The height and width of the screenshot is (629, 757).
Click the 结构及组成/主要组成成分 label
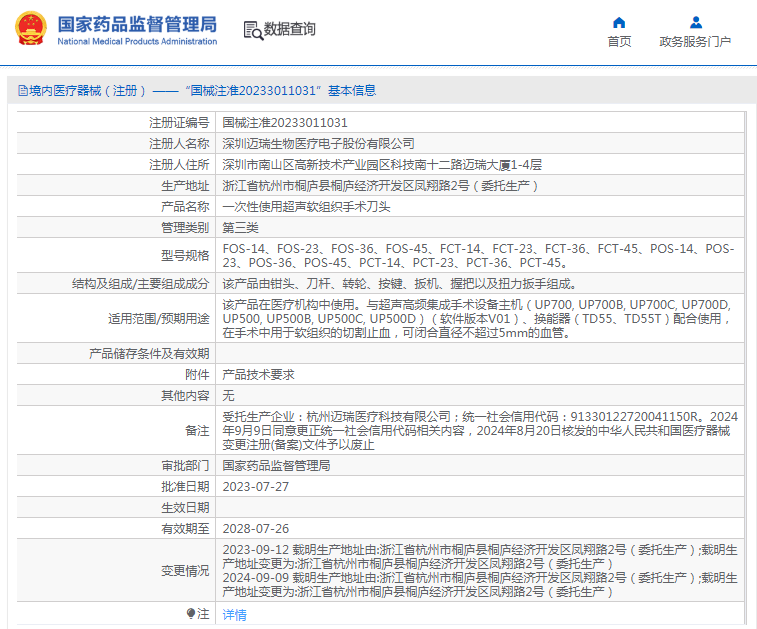140,284
